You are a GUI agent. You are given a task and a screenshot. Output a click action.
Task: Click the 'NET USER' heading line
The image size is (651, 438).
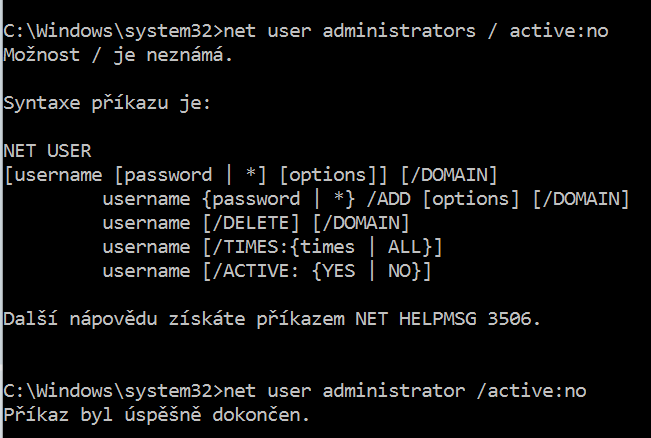[47, 150]
